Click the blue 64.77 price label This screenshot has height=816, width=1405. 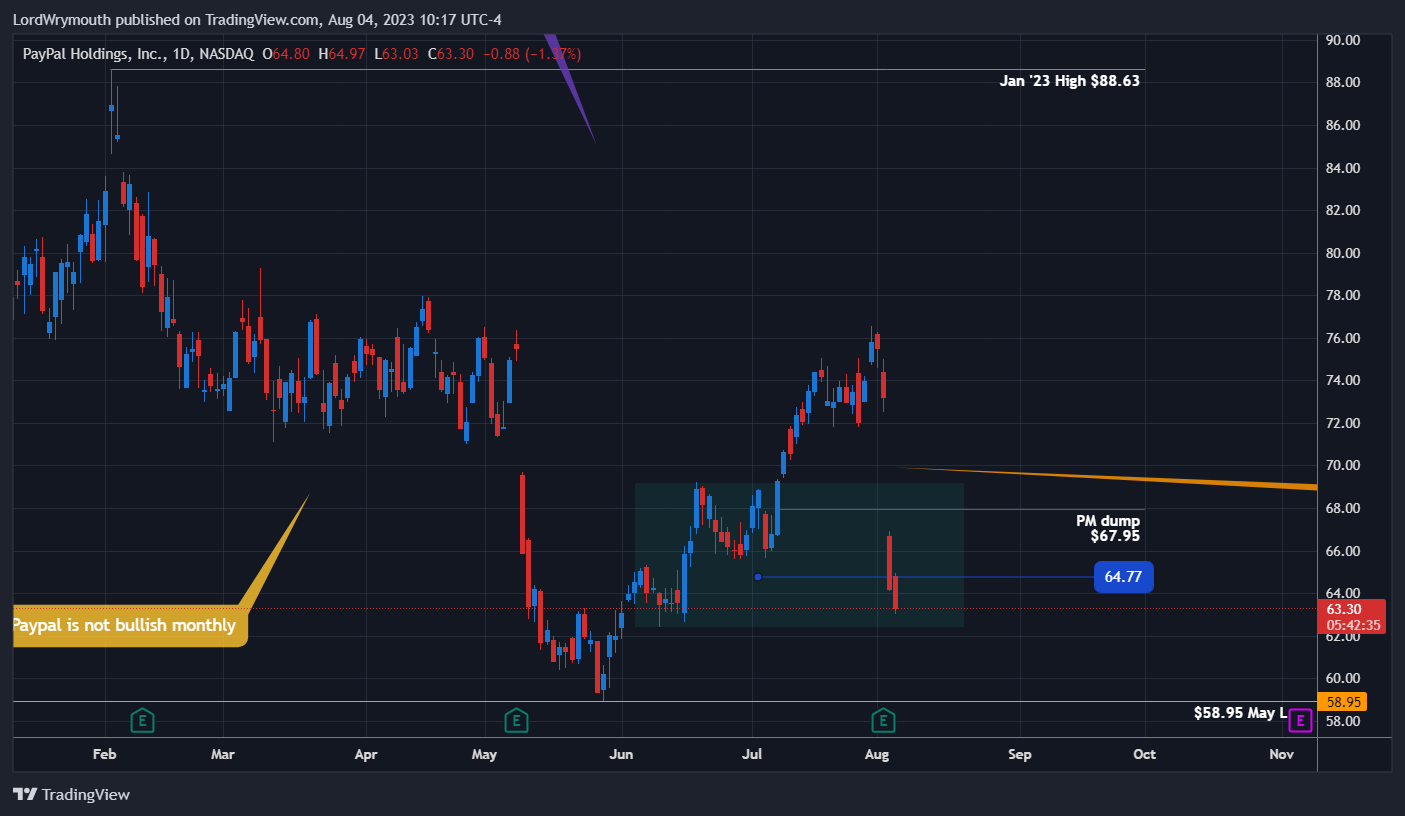1123,577
